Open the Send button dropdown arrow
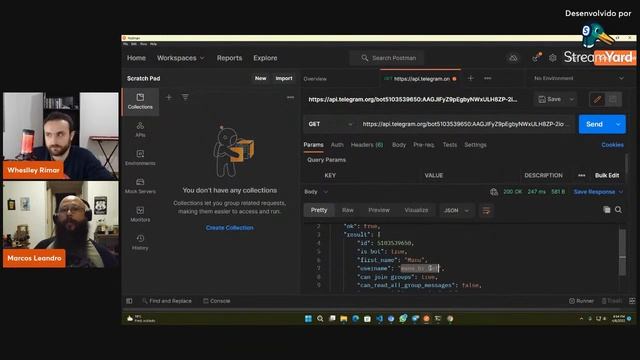 click(618, 124)
